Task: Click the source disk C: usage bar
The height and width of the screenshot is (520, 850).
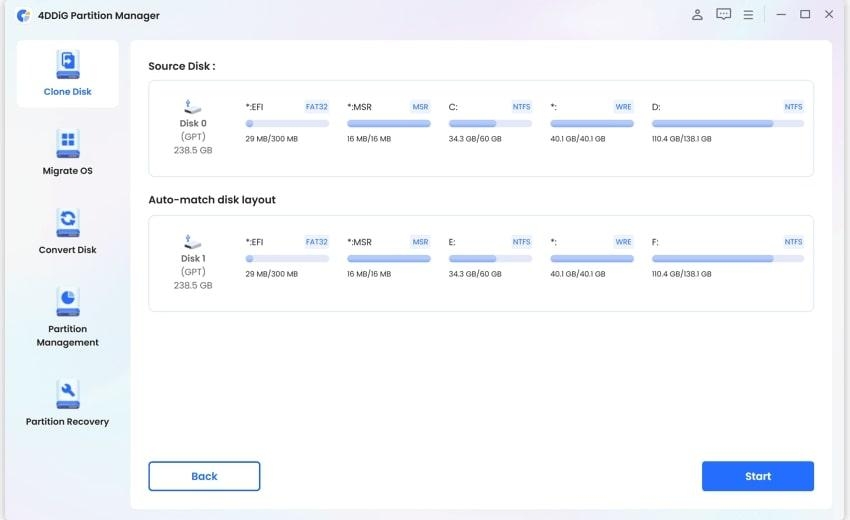Action: tap(490, 124)
